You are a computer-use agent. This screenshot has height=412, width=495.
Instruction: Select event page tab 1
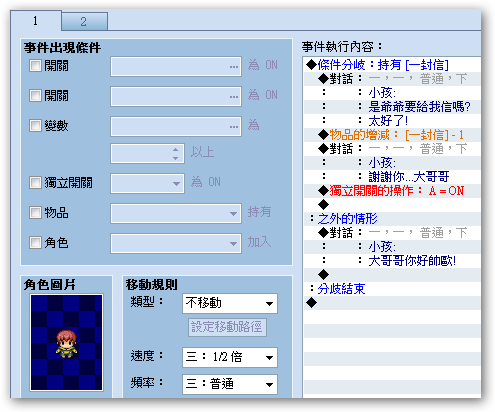36,21
